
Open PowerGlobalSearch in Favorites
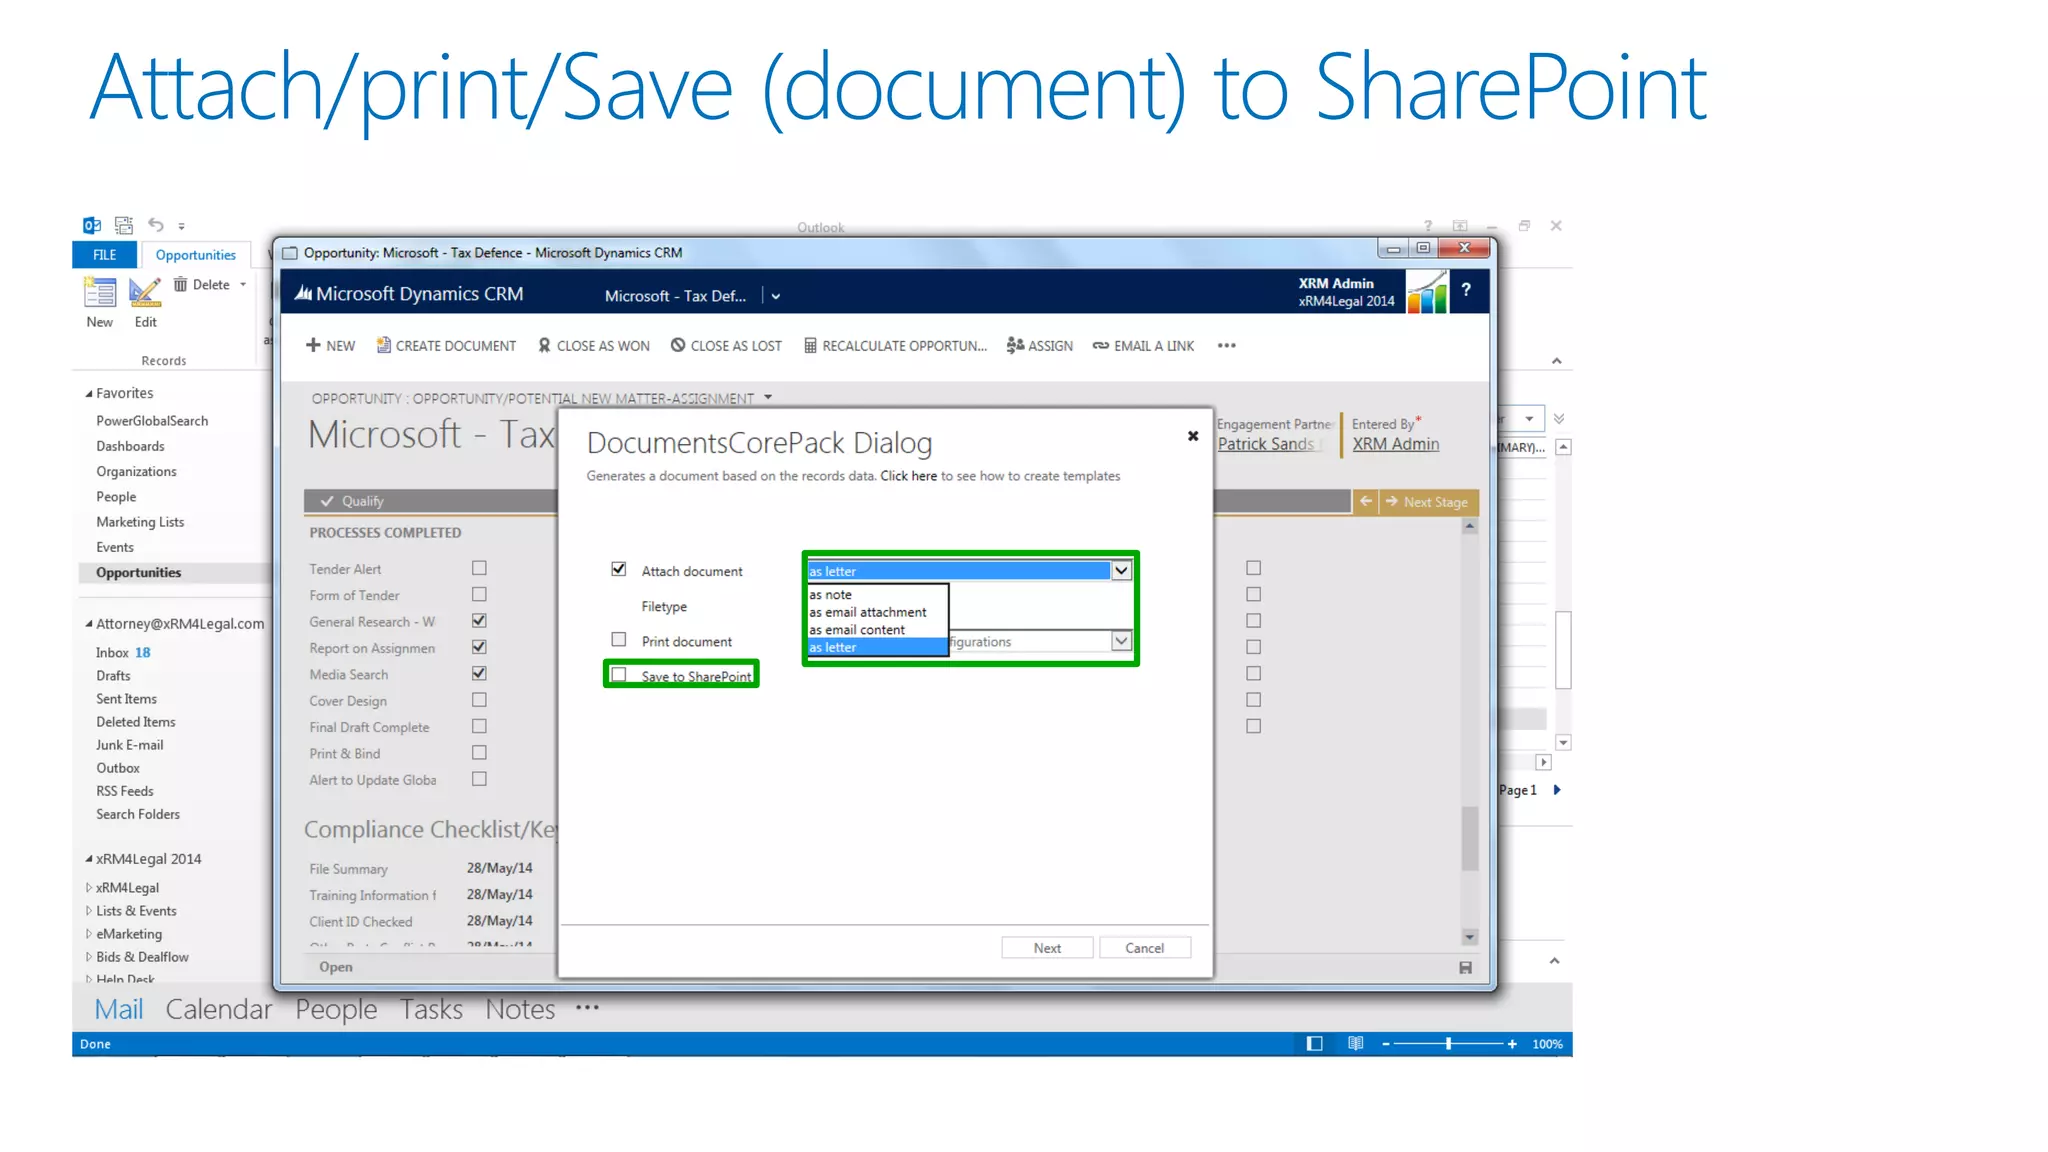click(152, 421)
